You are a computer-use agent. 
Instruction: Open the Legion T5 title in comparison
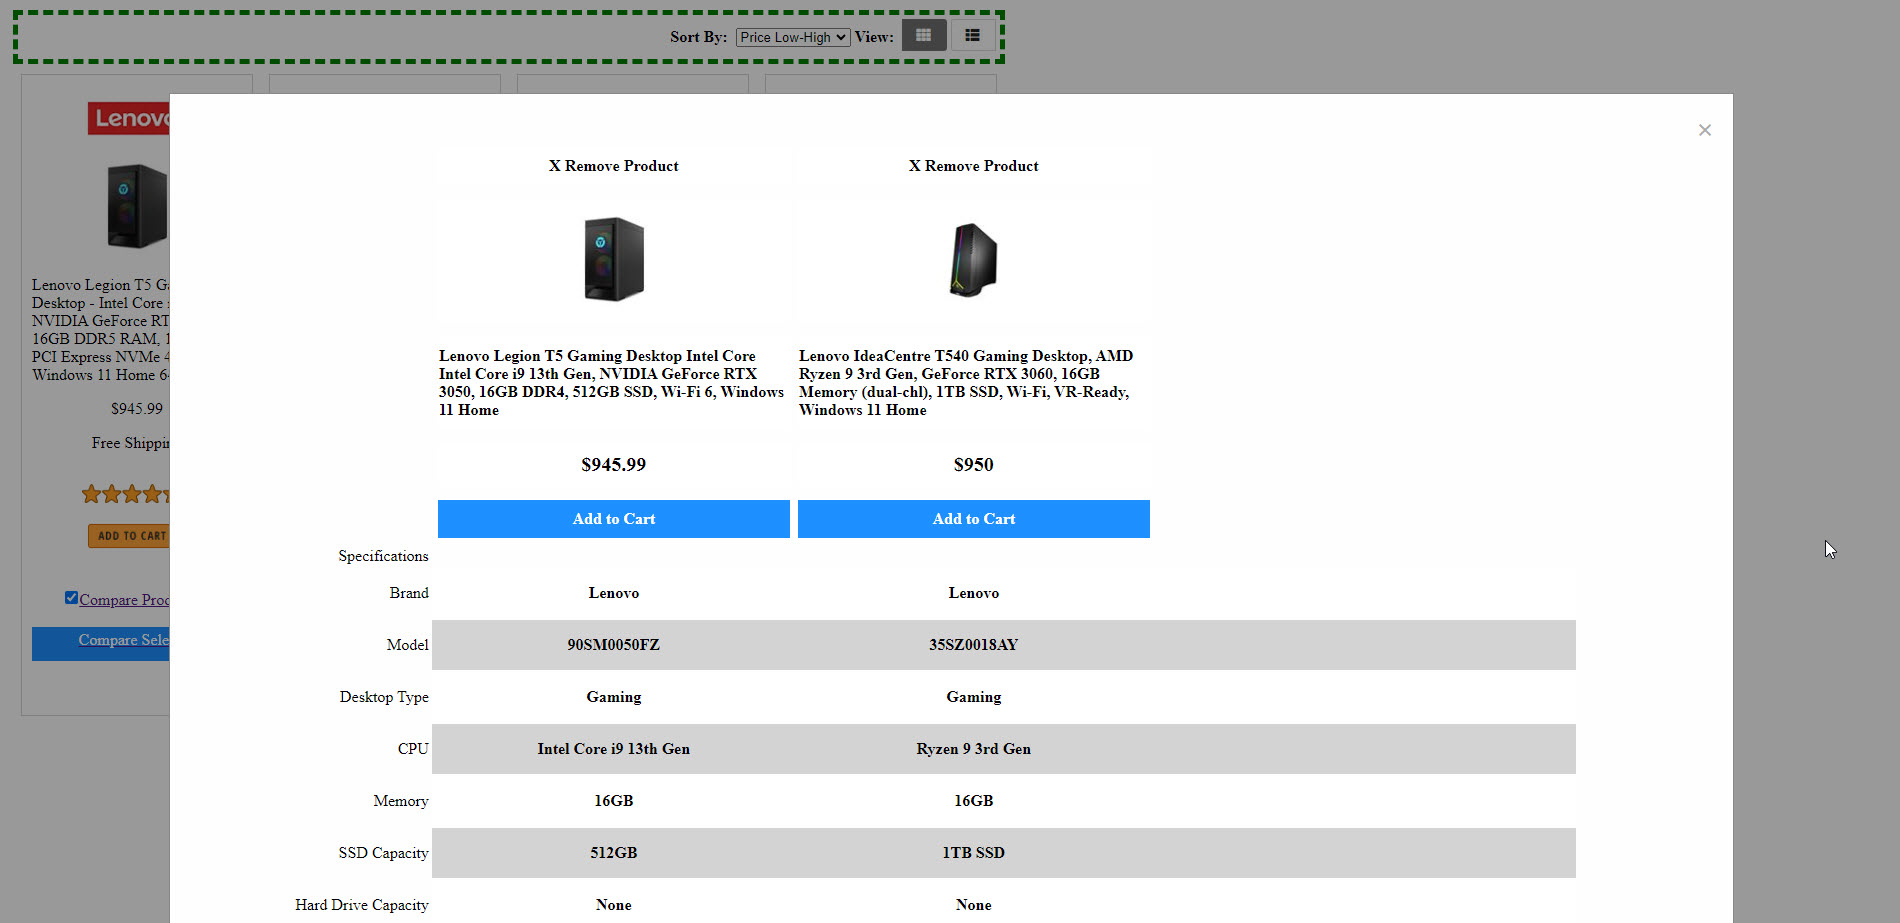611,382
